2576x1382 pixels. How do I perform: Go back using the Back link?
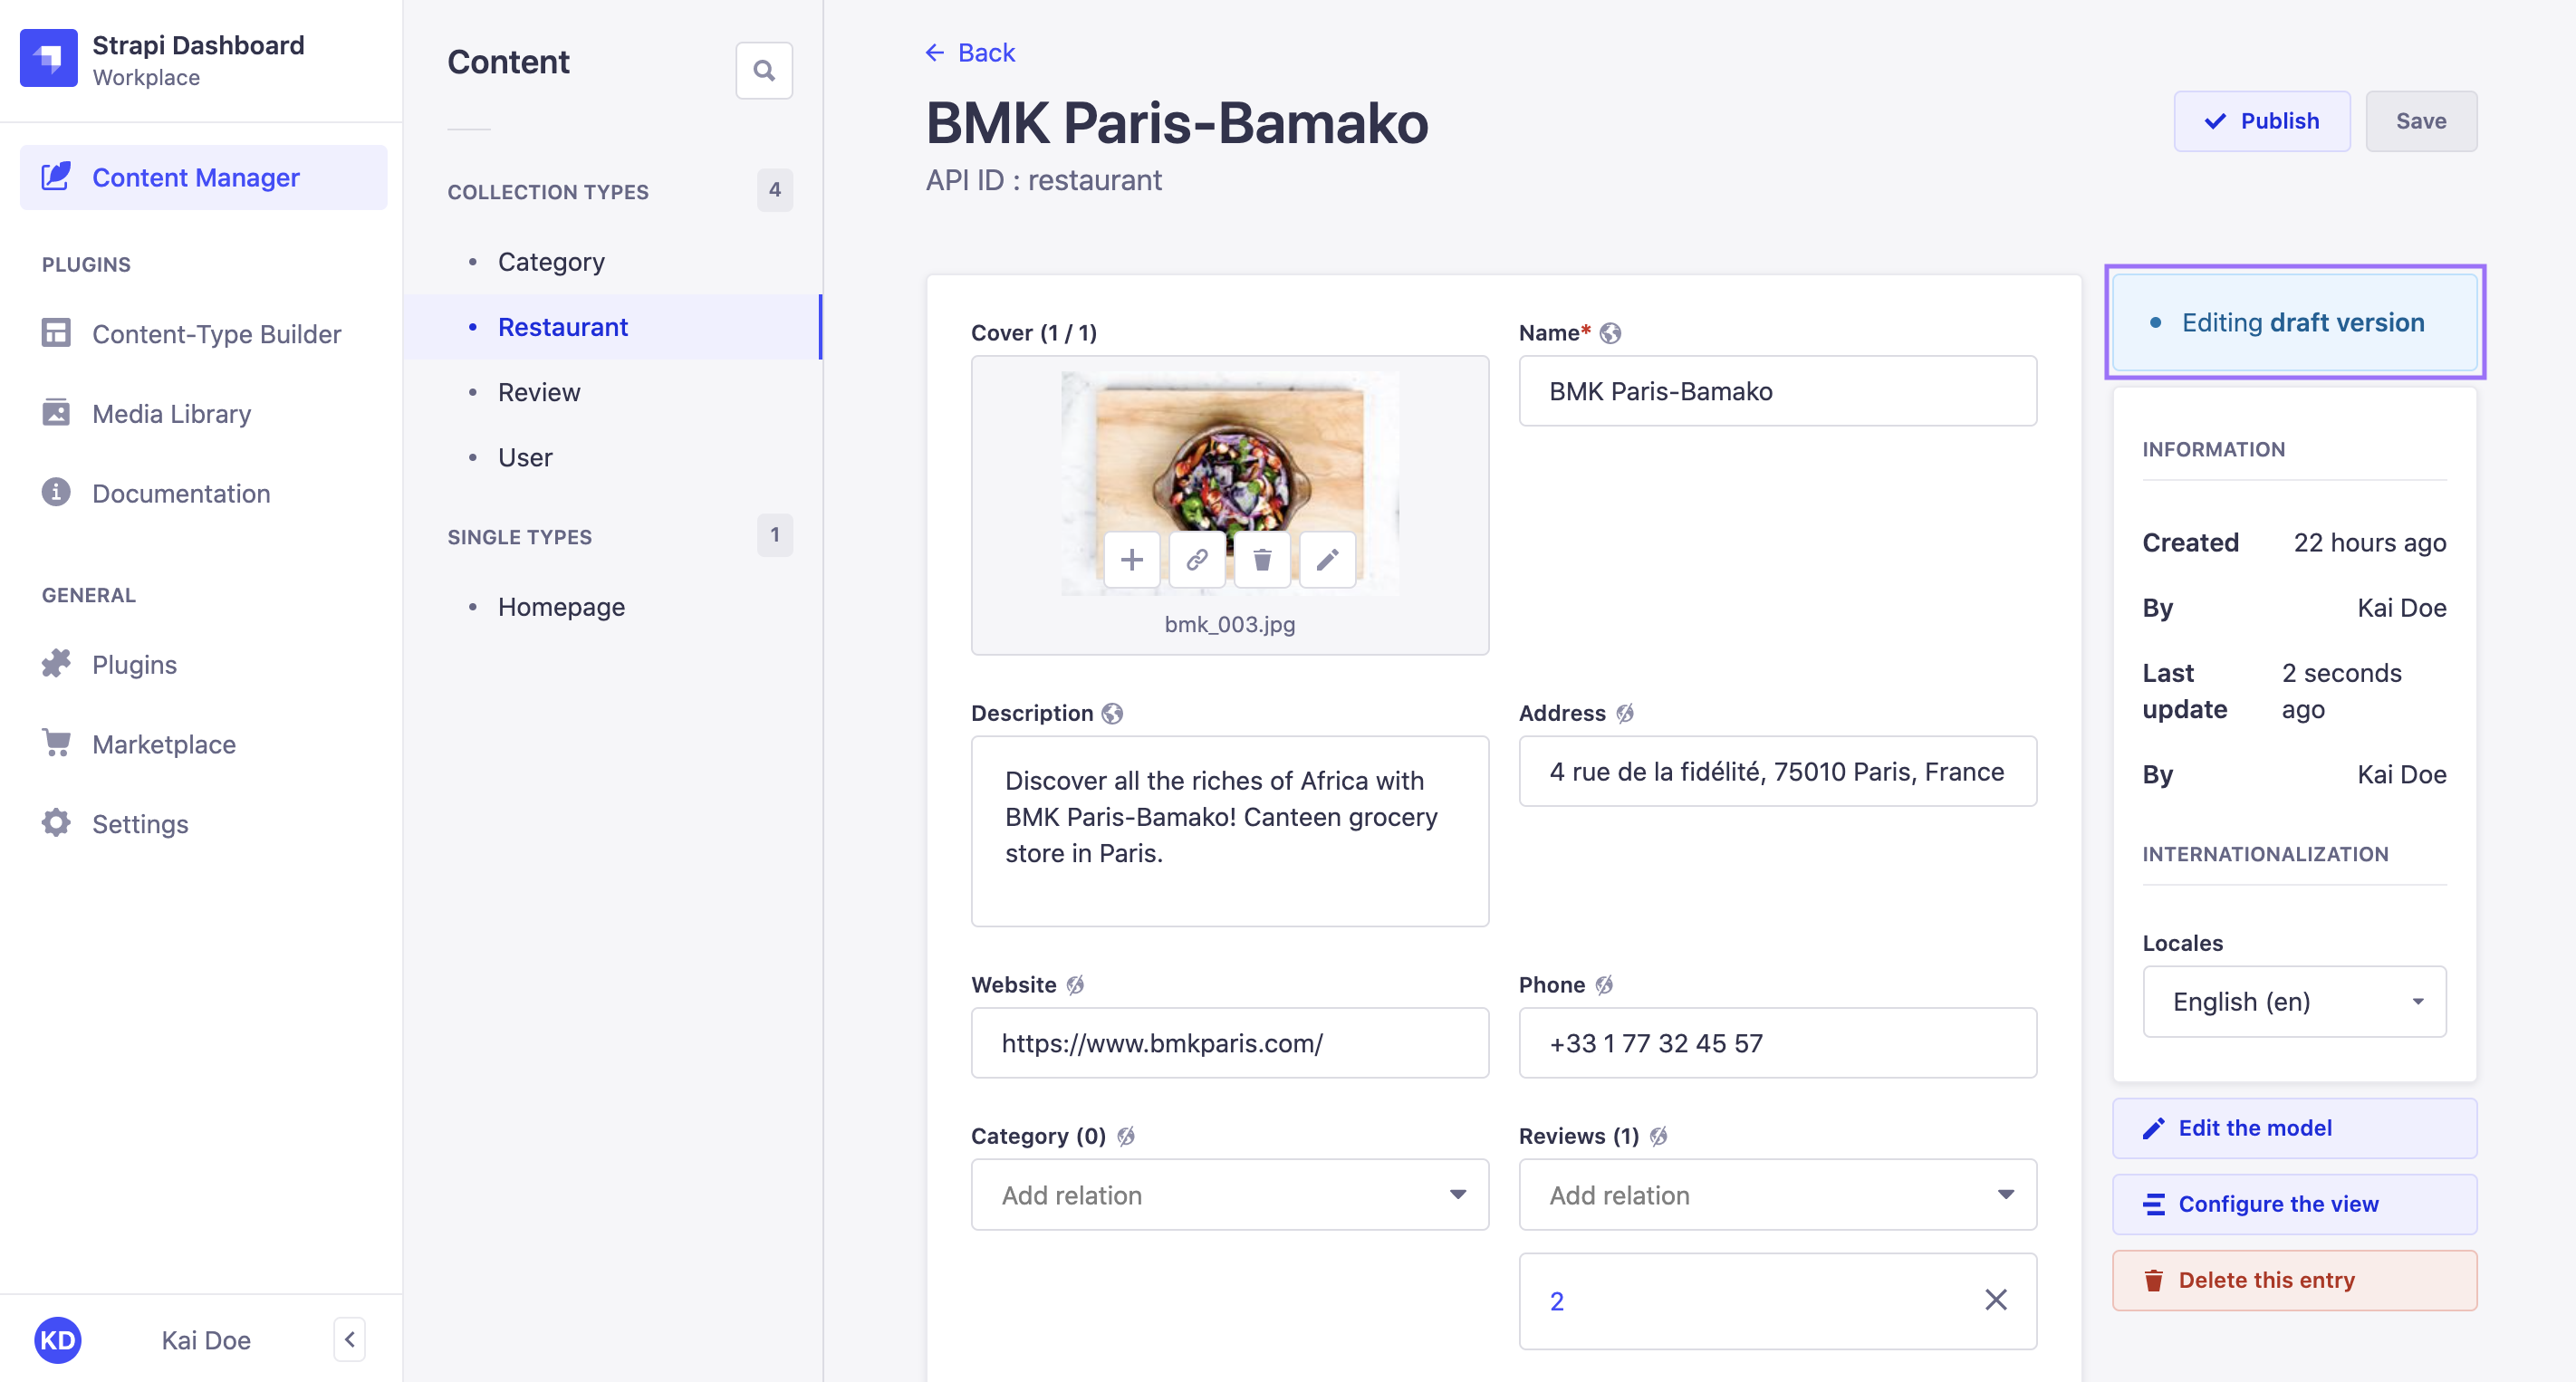coord(970,52)
